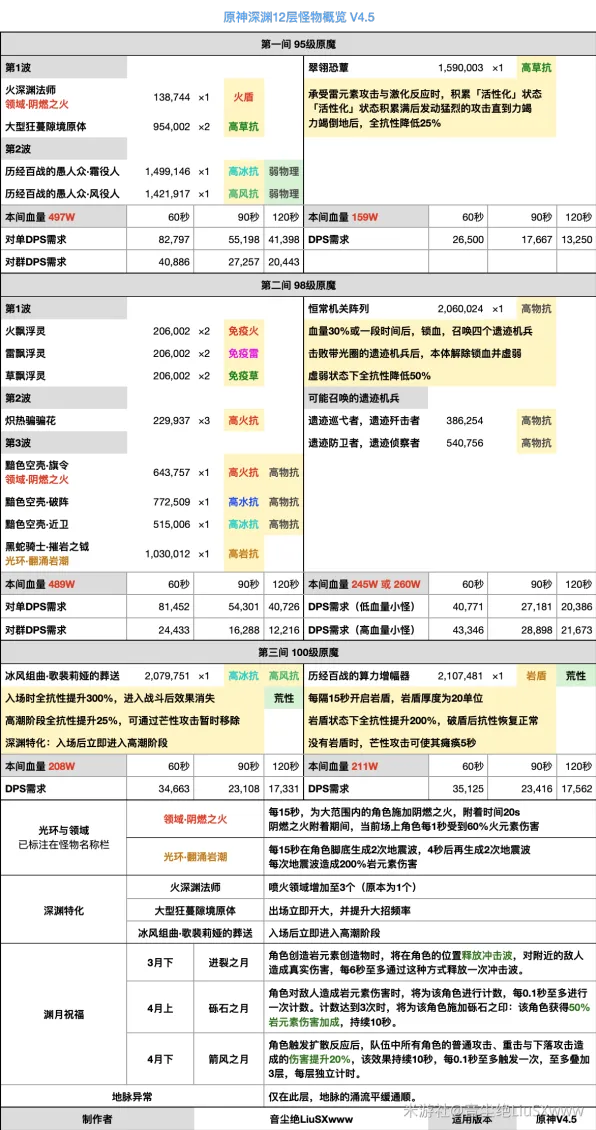Select the HP value 386,254
The width and height of the screenshot is (596, 1130).
pos(465,420)
